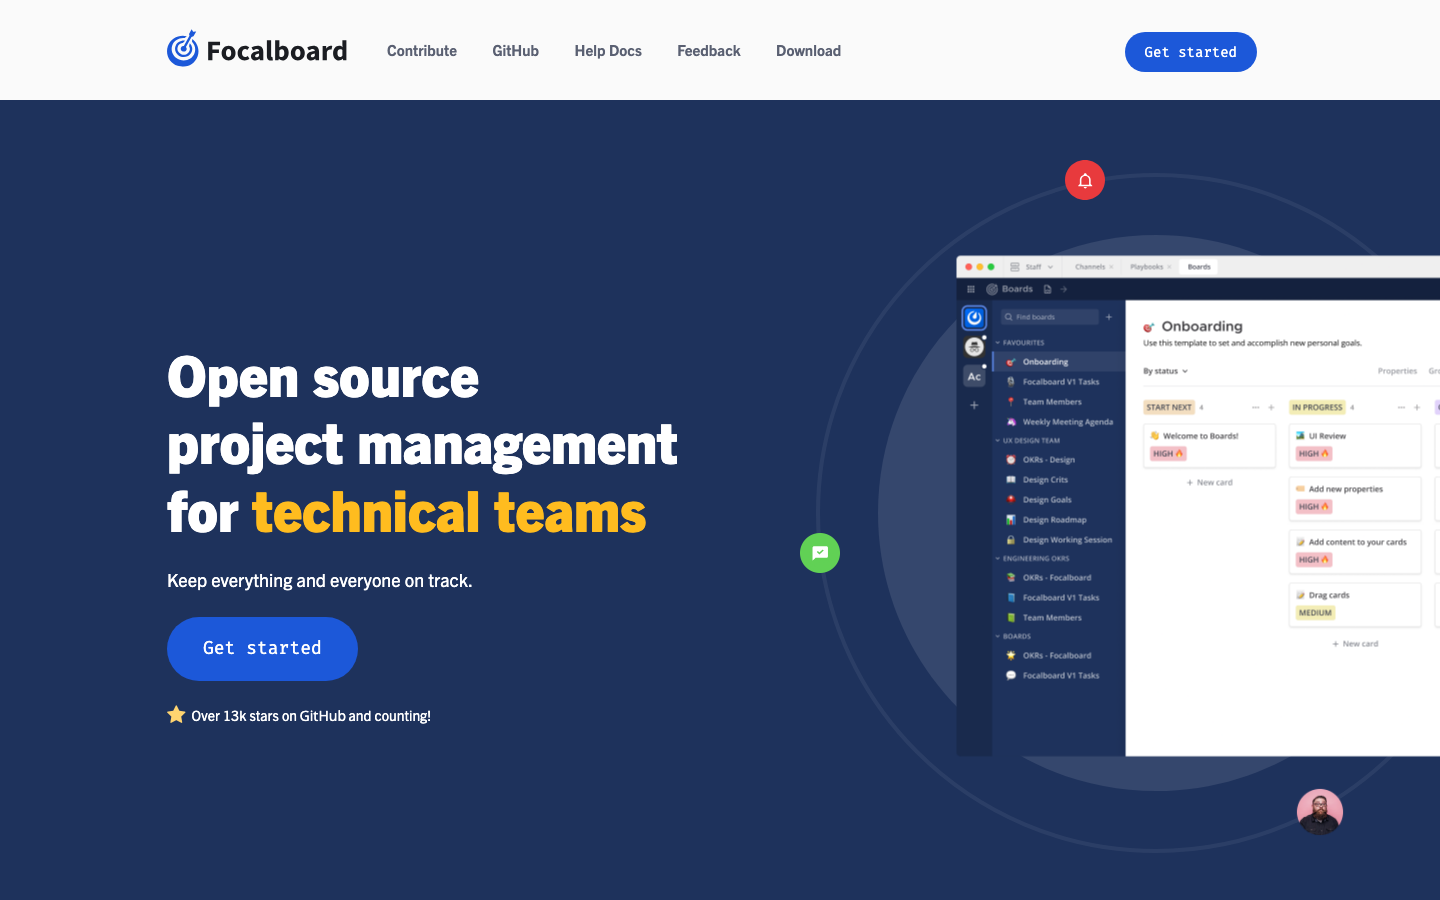
Task: Open OKRs - Focalboard under Engineering OKRs
Action: [1059, 578]
